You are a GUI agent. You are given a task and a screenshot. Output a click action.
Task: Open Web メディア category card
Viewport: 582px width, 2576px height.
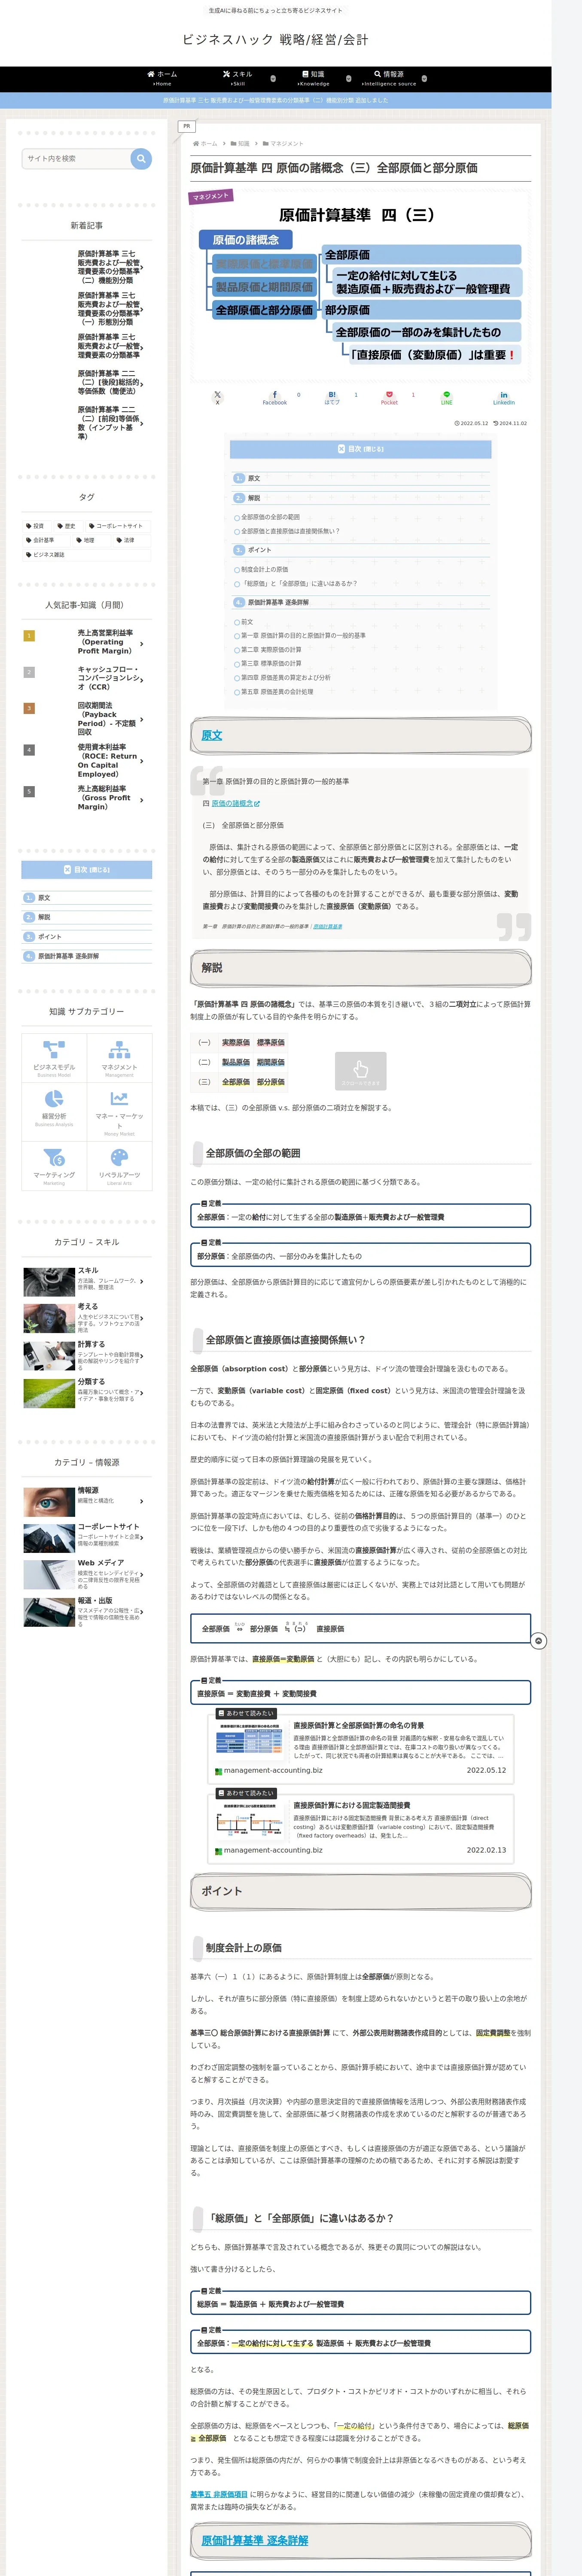(86, 1575)
